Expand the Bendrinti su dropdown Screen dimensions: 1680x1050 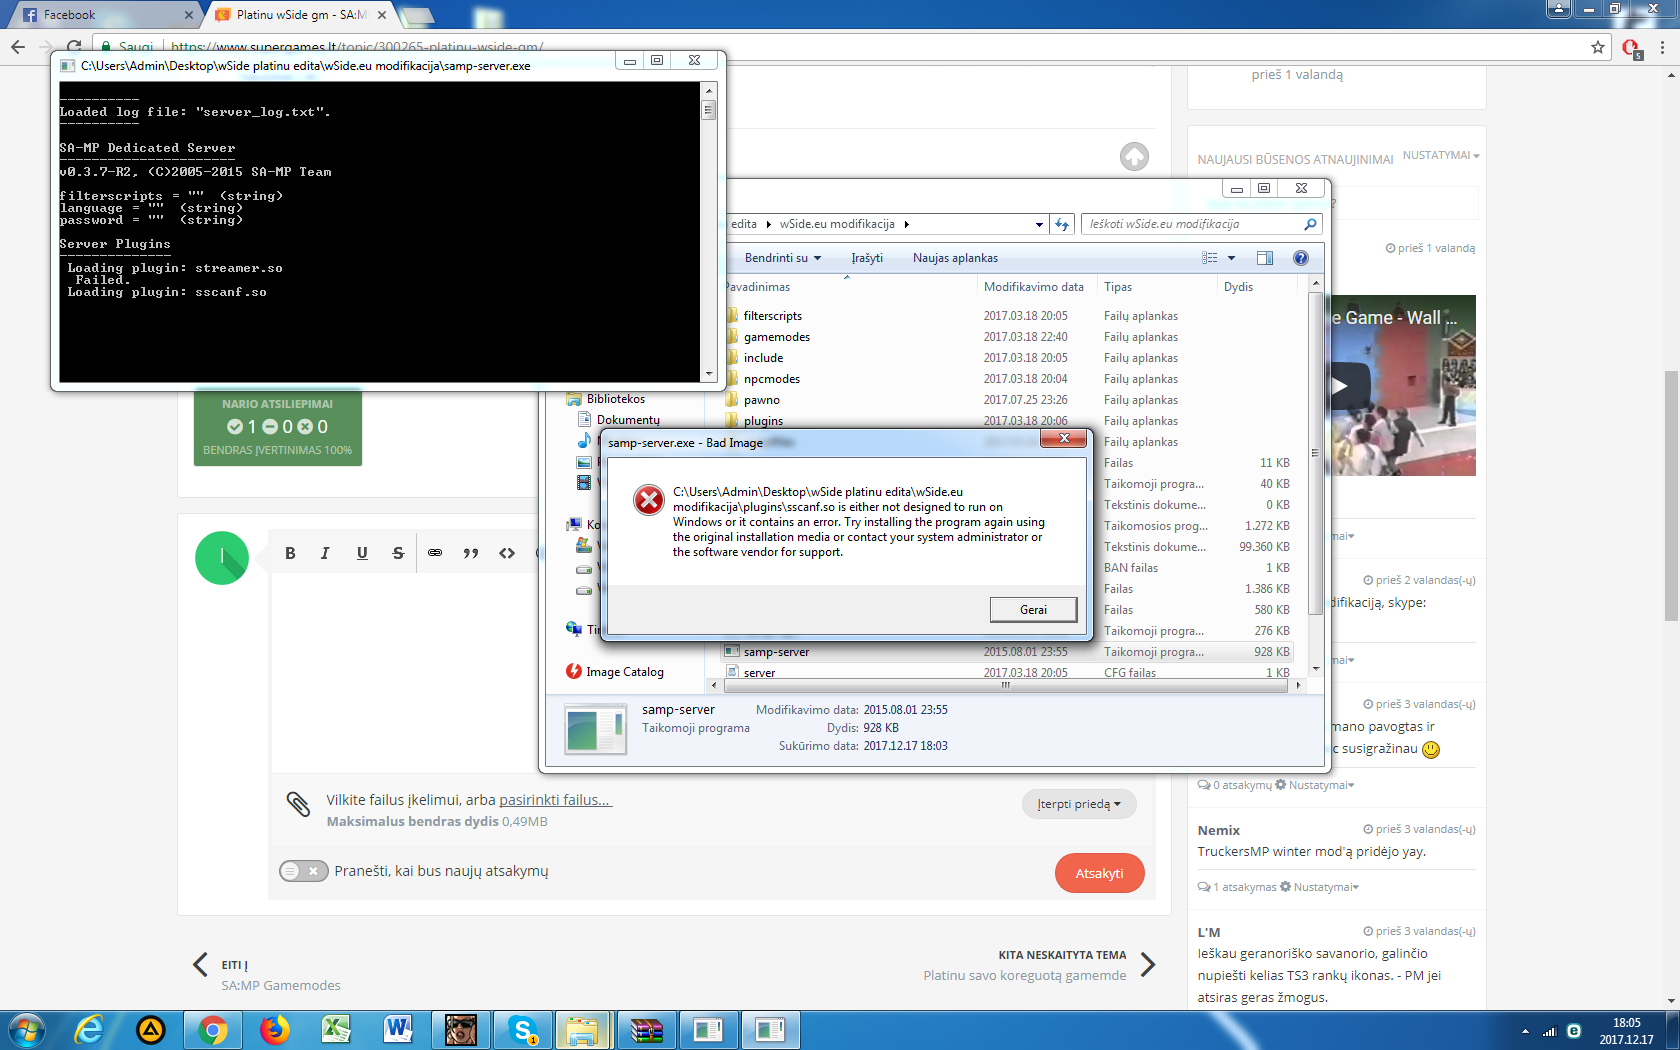click(782, 258)
